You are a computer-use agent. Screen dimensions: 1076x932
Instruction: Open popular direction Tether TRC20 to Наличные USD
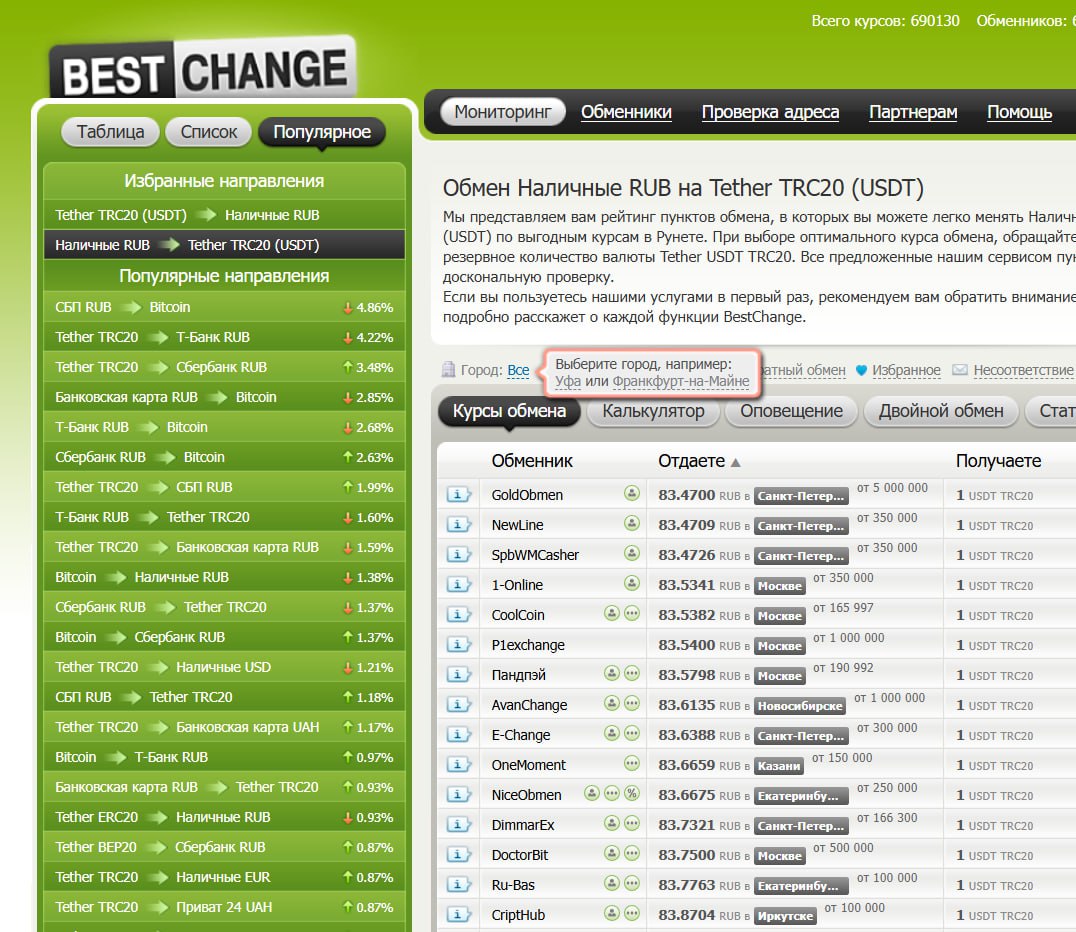pyautogui.click(x=224, y=666)
